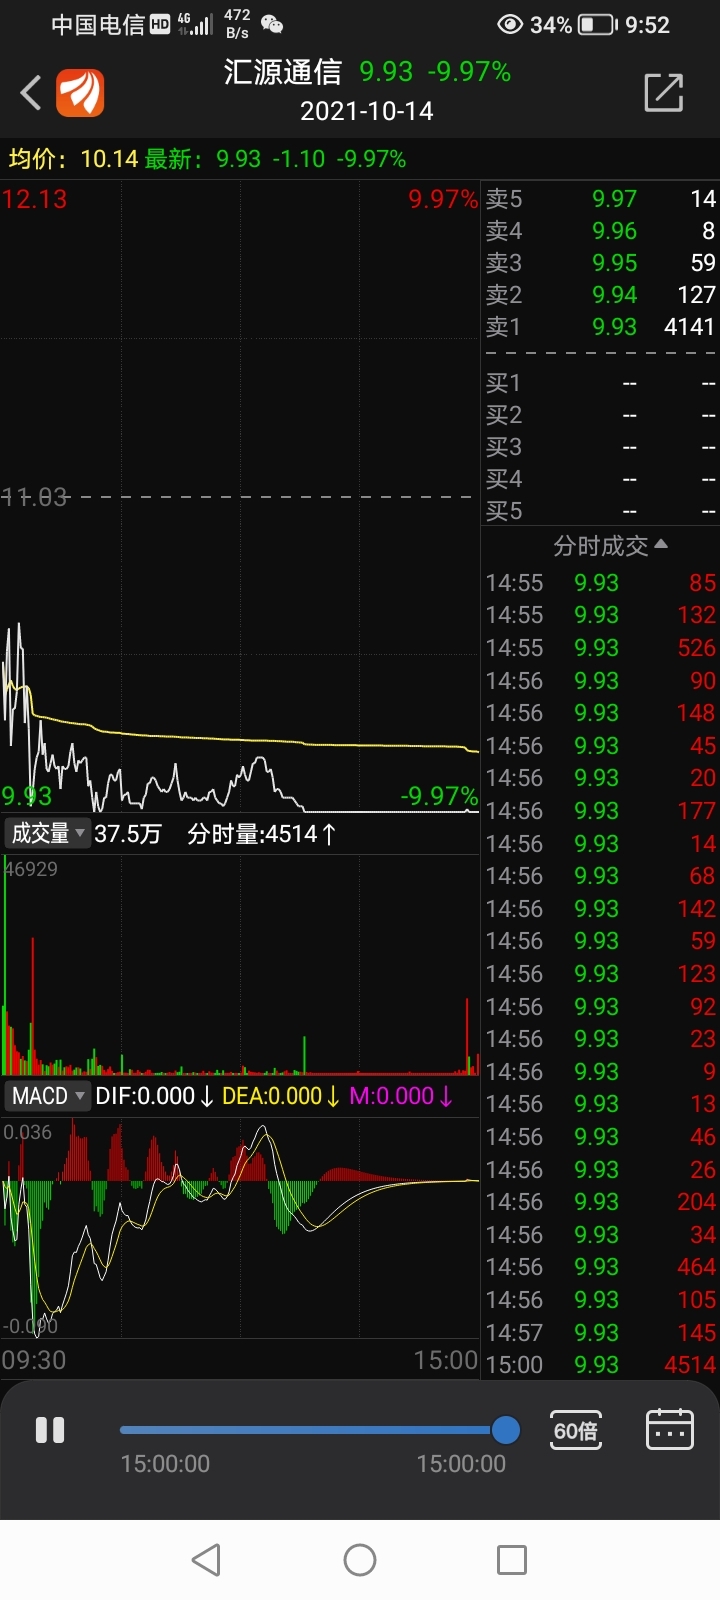Tap the 46929 volume axis label

click(31, 869)
